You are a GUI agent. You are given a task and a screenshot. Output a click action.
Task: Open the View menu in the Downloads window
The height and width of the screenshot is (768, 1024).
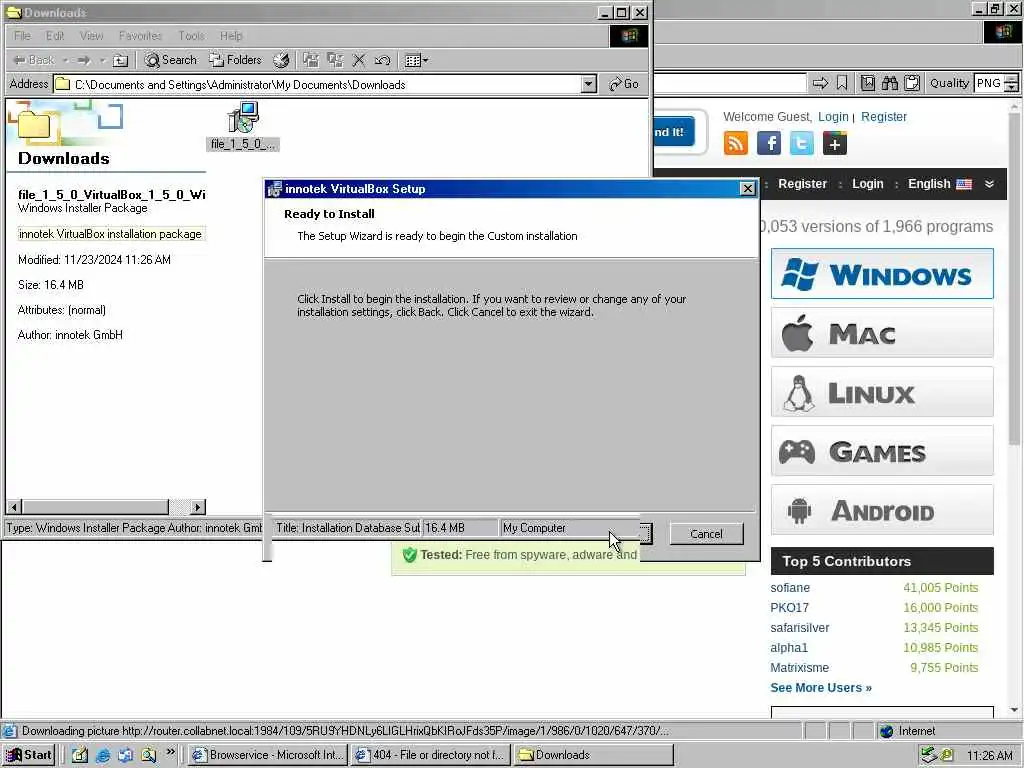[x=91, y=36]
